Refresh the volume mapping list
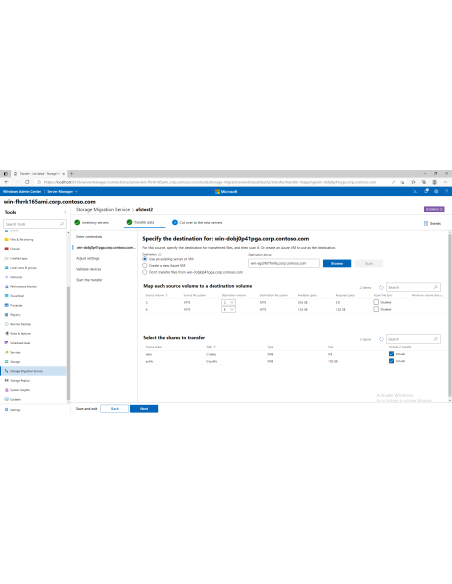452x584 pixels. click(x=381, y=288)
